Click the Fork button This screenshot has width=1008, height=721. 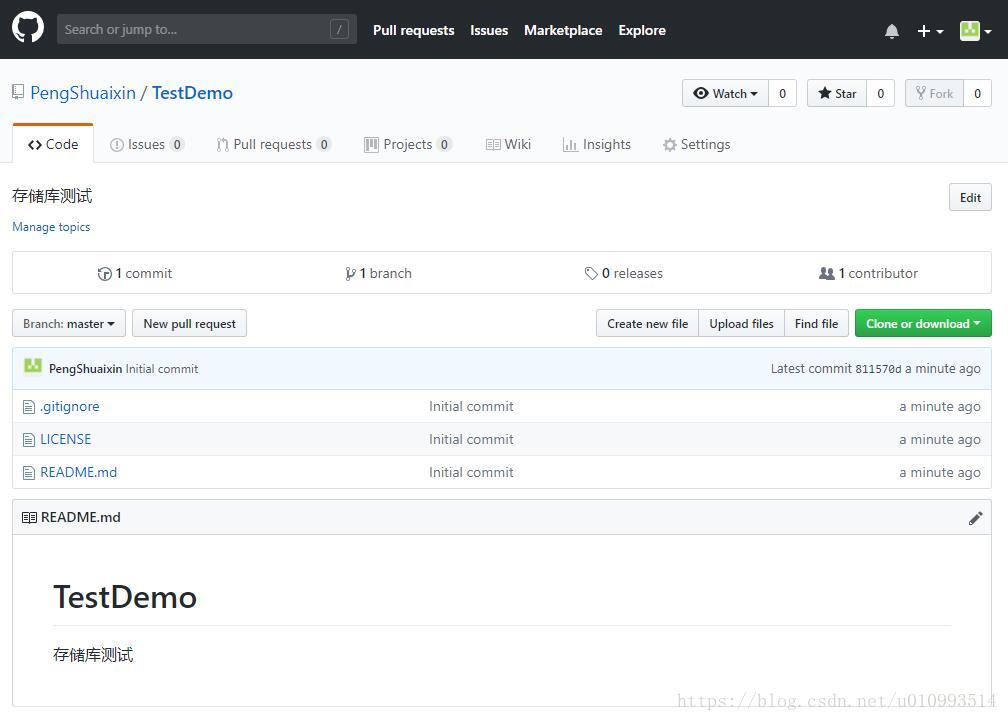point(934,93)
